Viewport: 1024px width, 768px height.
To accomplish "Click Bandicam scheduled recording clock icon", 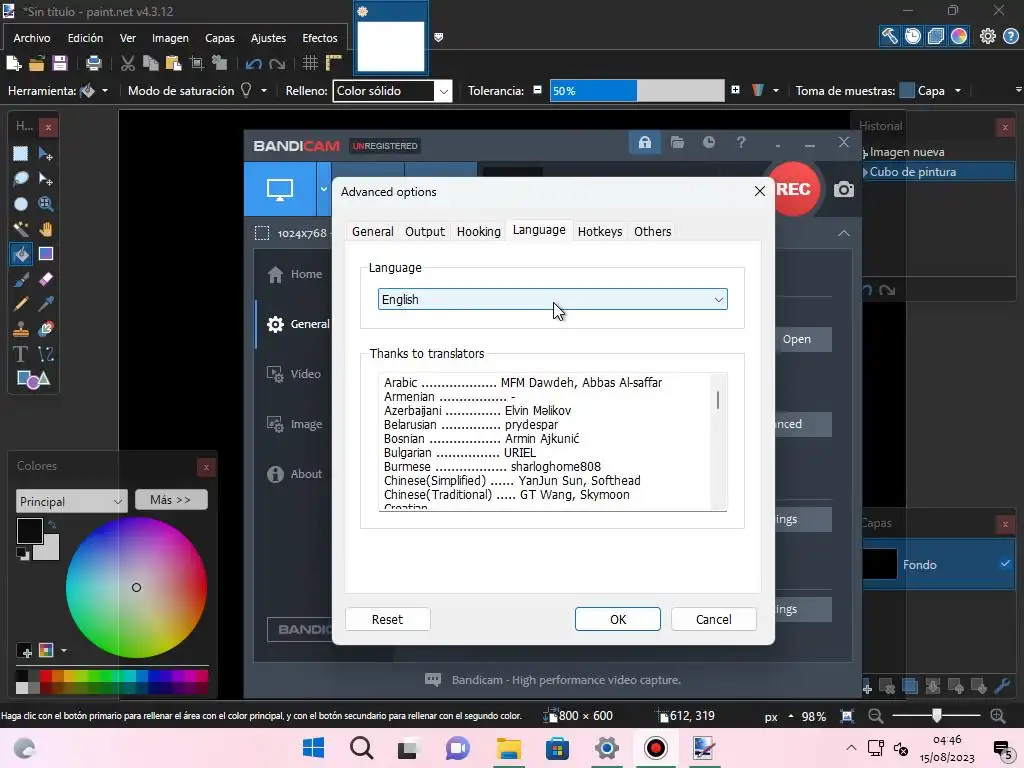I will point(709,142).
